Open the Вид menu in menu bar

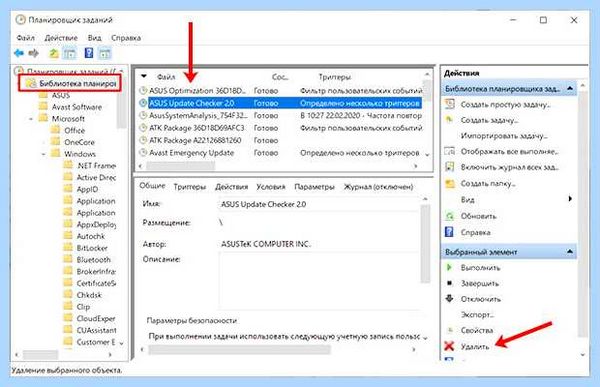[95, 38]
